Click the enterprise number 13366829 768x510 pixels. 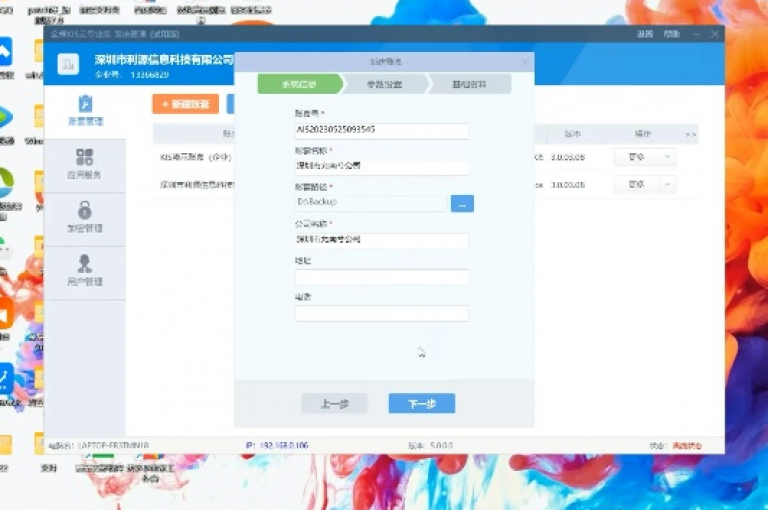click(149, 74)
